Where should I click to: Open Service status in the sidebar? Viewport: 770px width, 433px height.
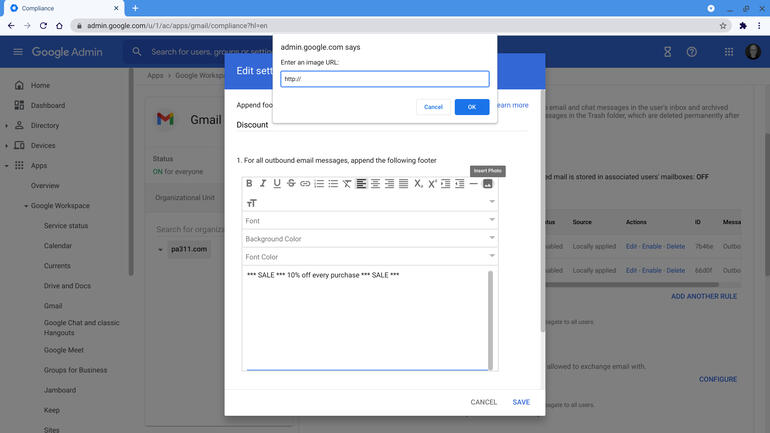[x=66, y=226]
